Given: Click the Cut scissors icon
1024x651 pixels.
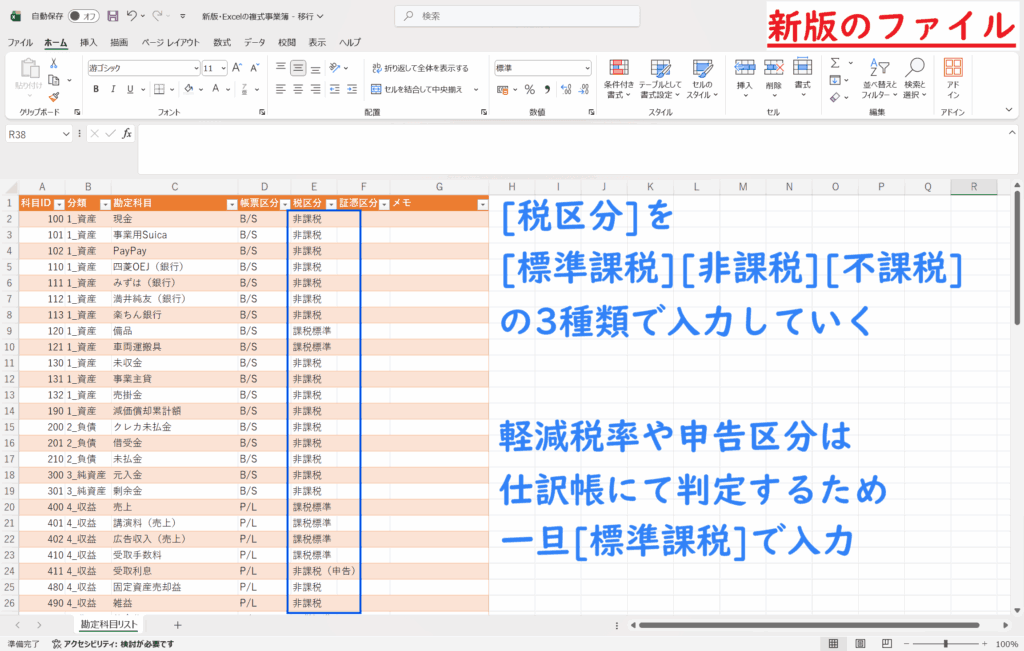Looking at the screenshot, I should [x=54, y=64].
